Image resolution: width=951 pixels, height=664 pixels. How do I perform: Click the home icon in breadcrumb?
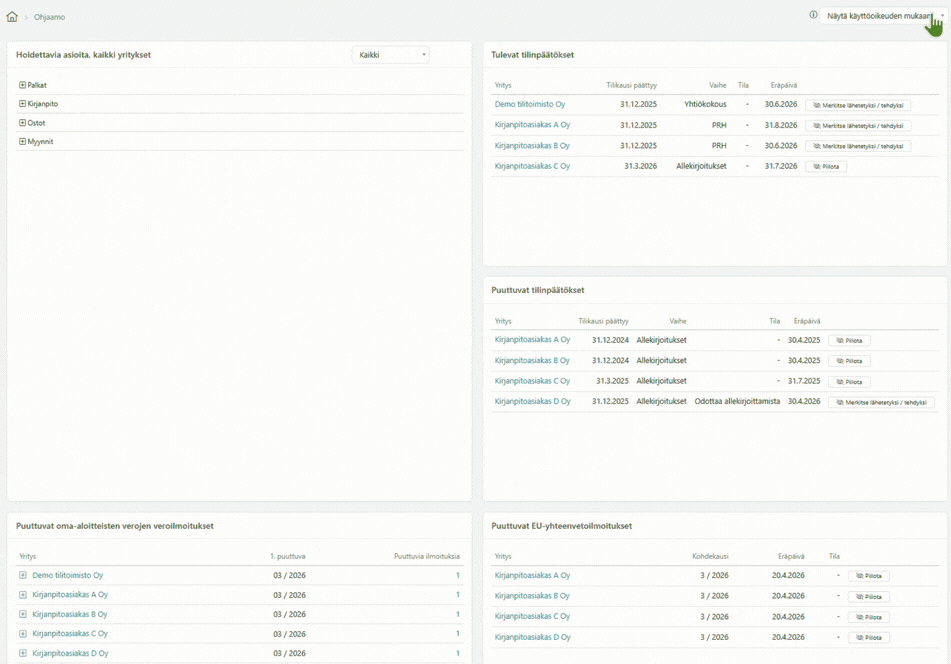[12, 16]
